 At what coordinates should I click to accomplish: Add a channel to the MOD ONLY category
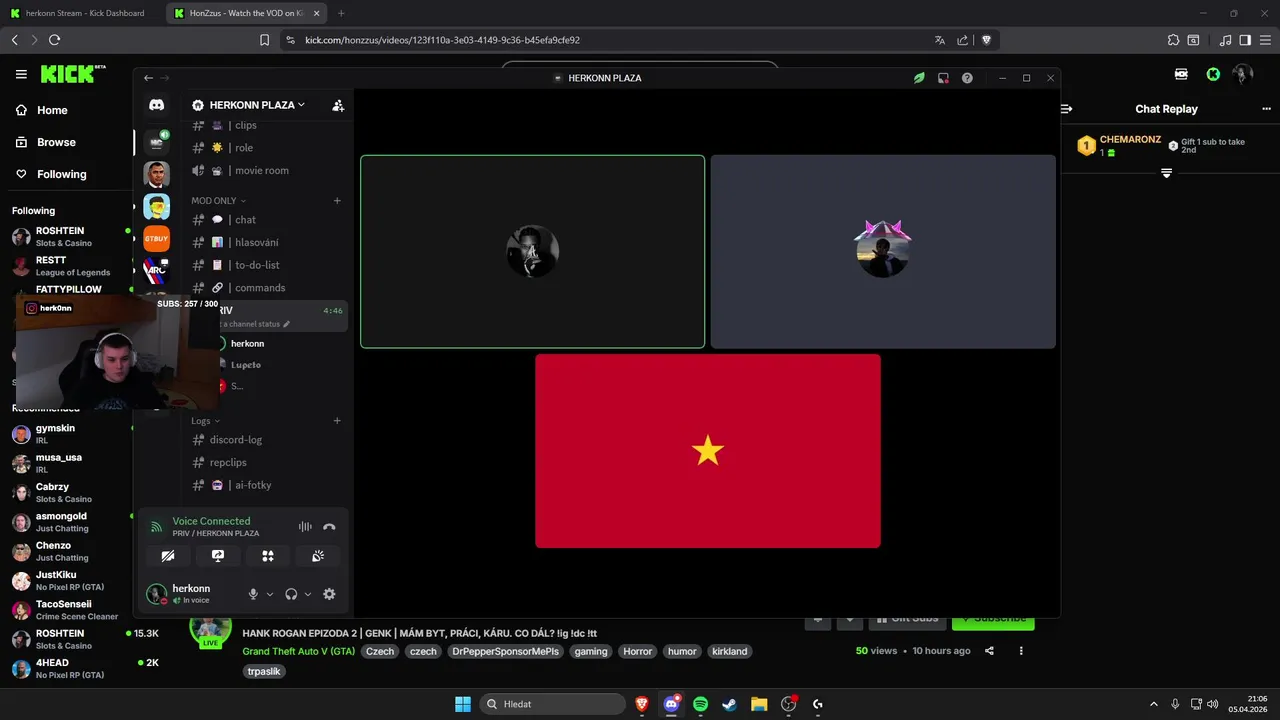click(337, 201)
